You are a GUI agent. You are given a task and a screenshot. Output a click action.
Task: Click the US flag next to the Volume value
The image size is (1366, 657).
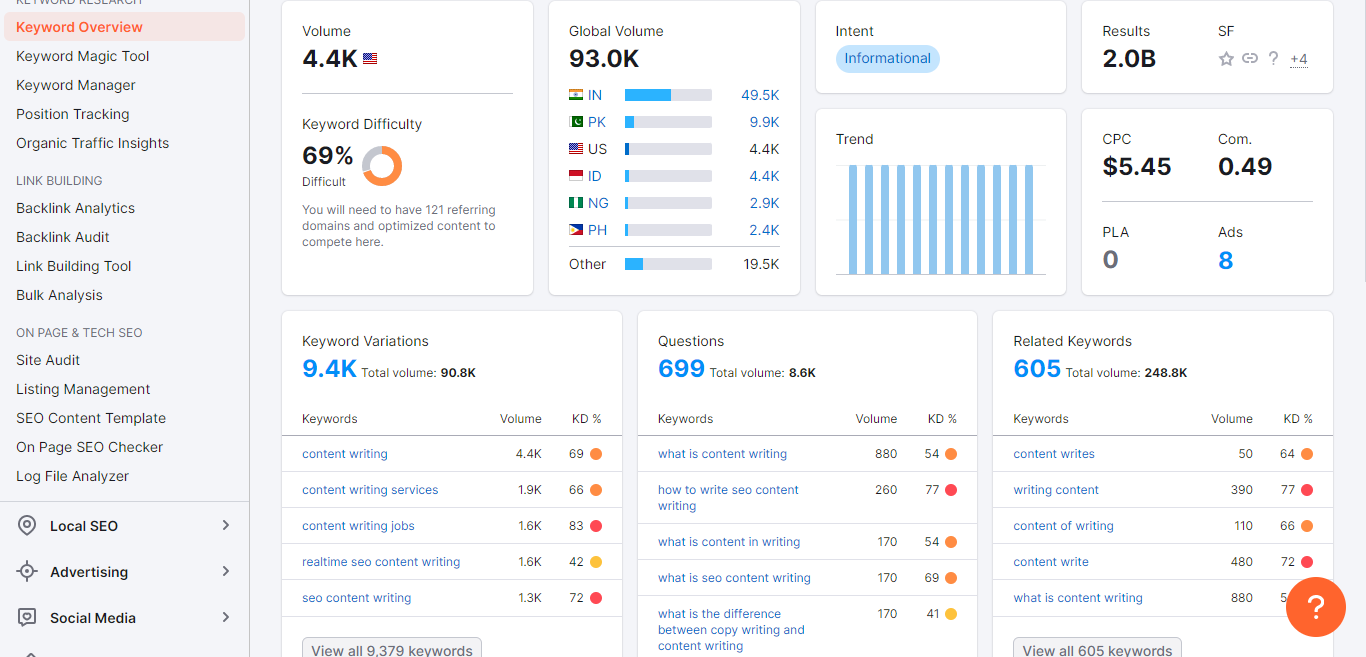tap(367, 58)
